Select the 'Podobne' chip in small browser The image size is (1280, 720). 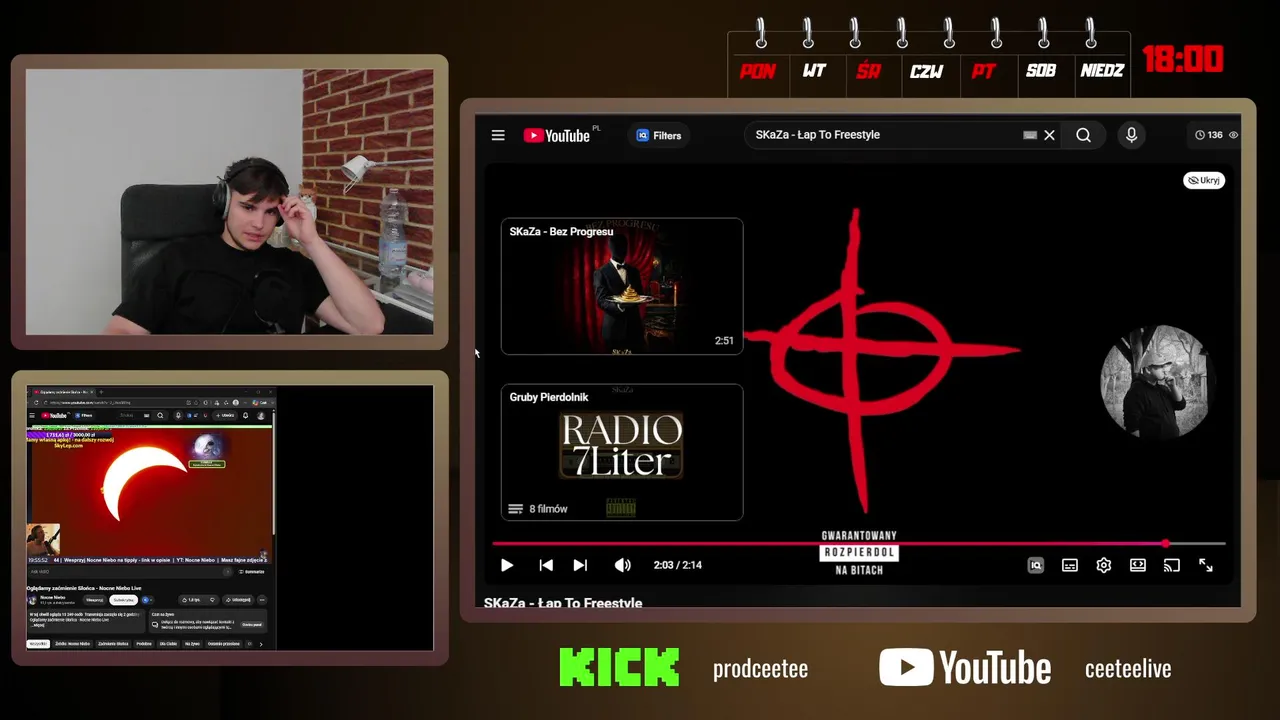coord(144,644)
